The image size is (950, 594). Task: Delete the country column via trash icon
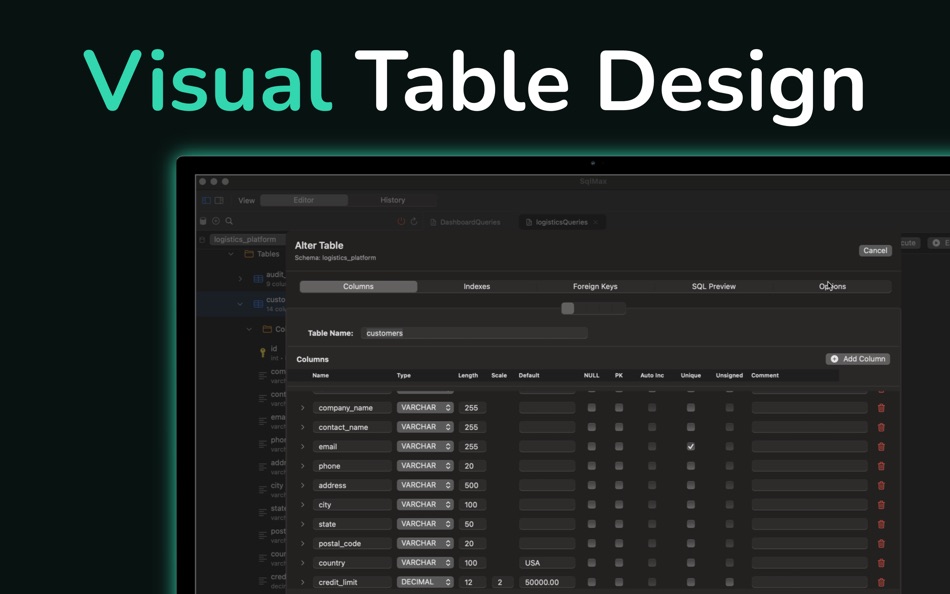[881, 563]
